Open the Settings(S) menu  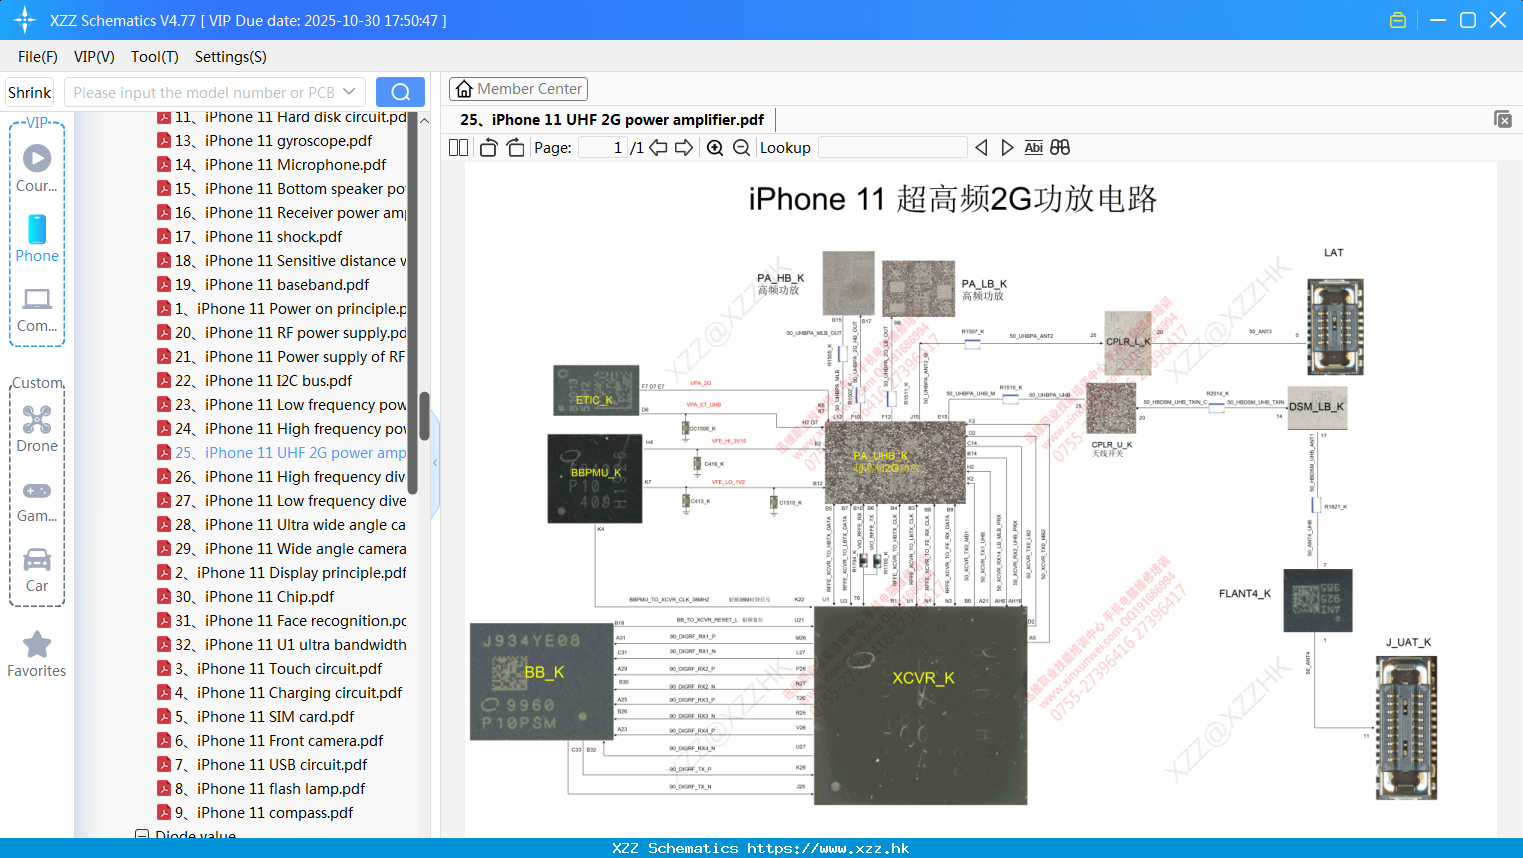click(x=231, y=57)
